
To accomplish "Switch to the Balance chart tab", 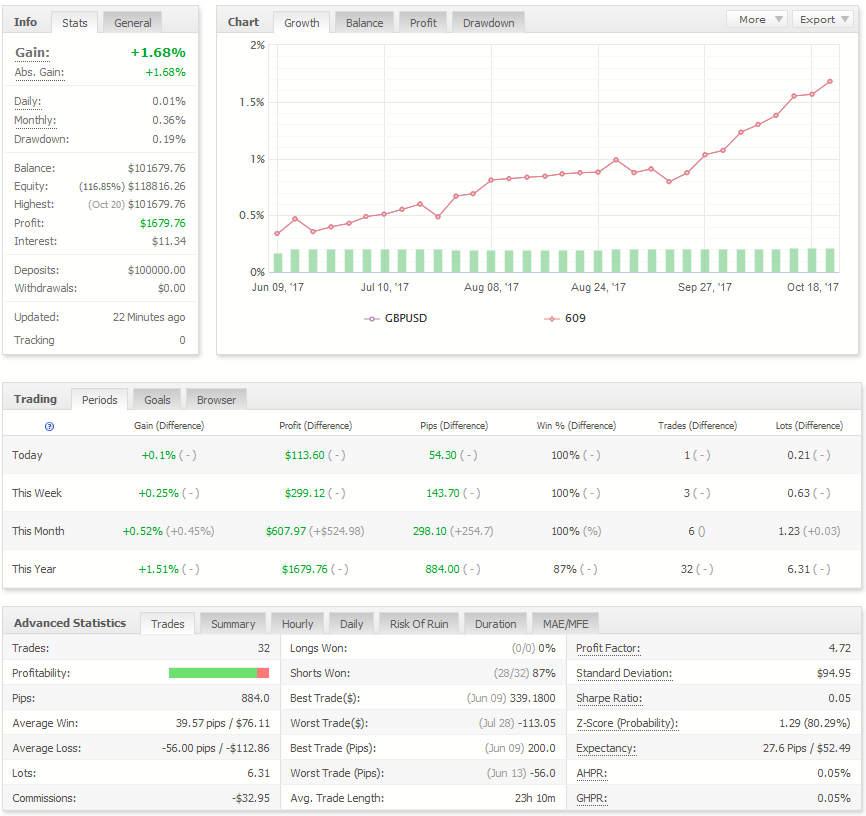I will [x=365, y=23].
